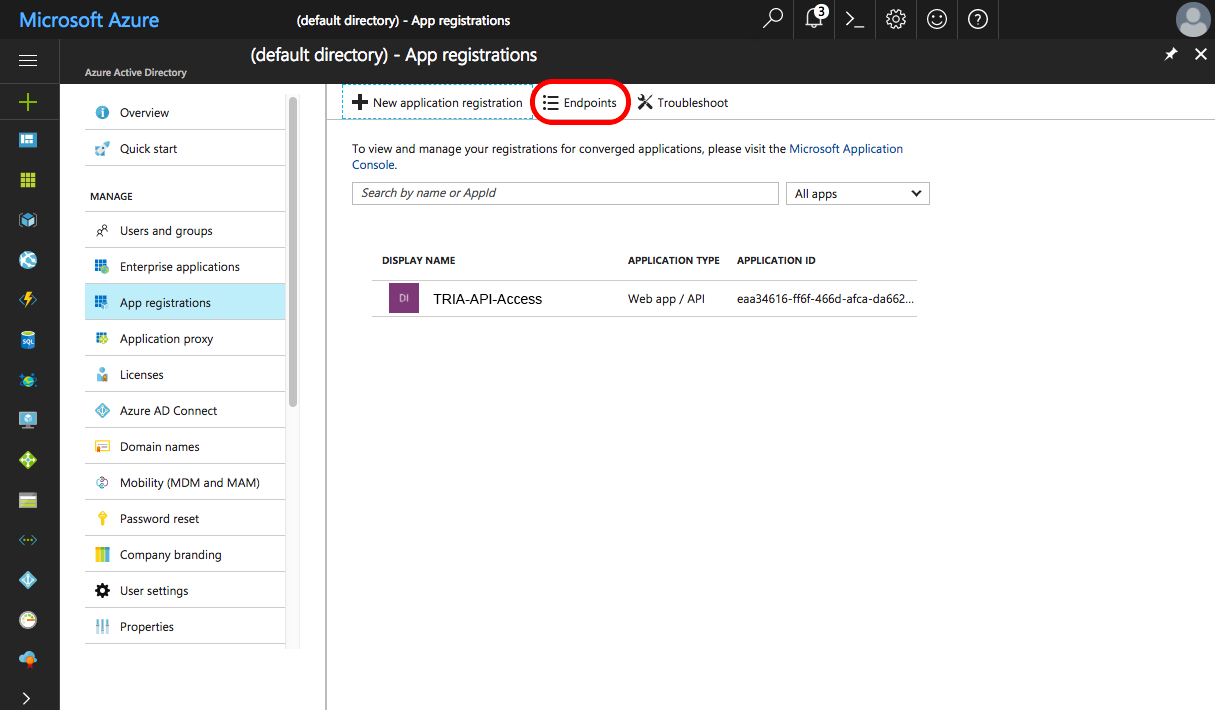This screenshot has height=710, width=1215.
Task: Launch Cloud Shell from the top bar
Action: click(x=855, y=19)
